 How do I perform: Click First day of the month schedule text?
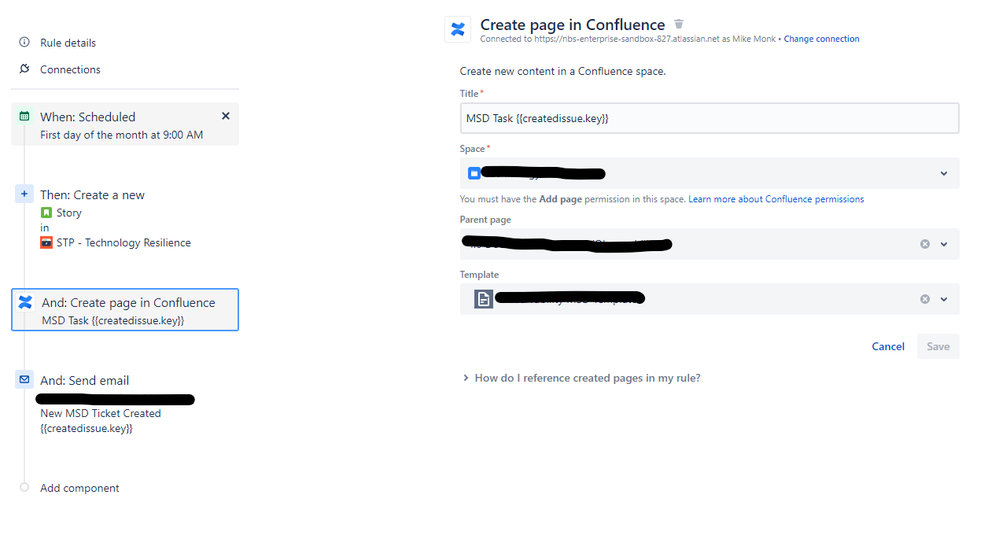(122, 135)
